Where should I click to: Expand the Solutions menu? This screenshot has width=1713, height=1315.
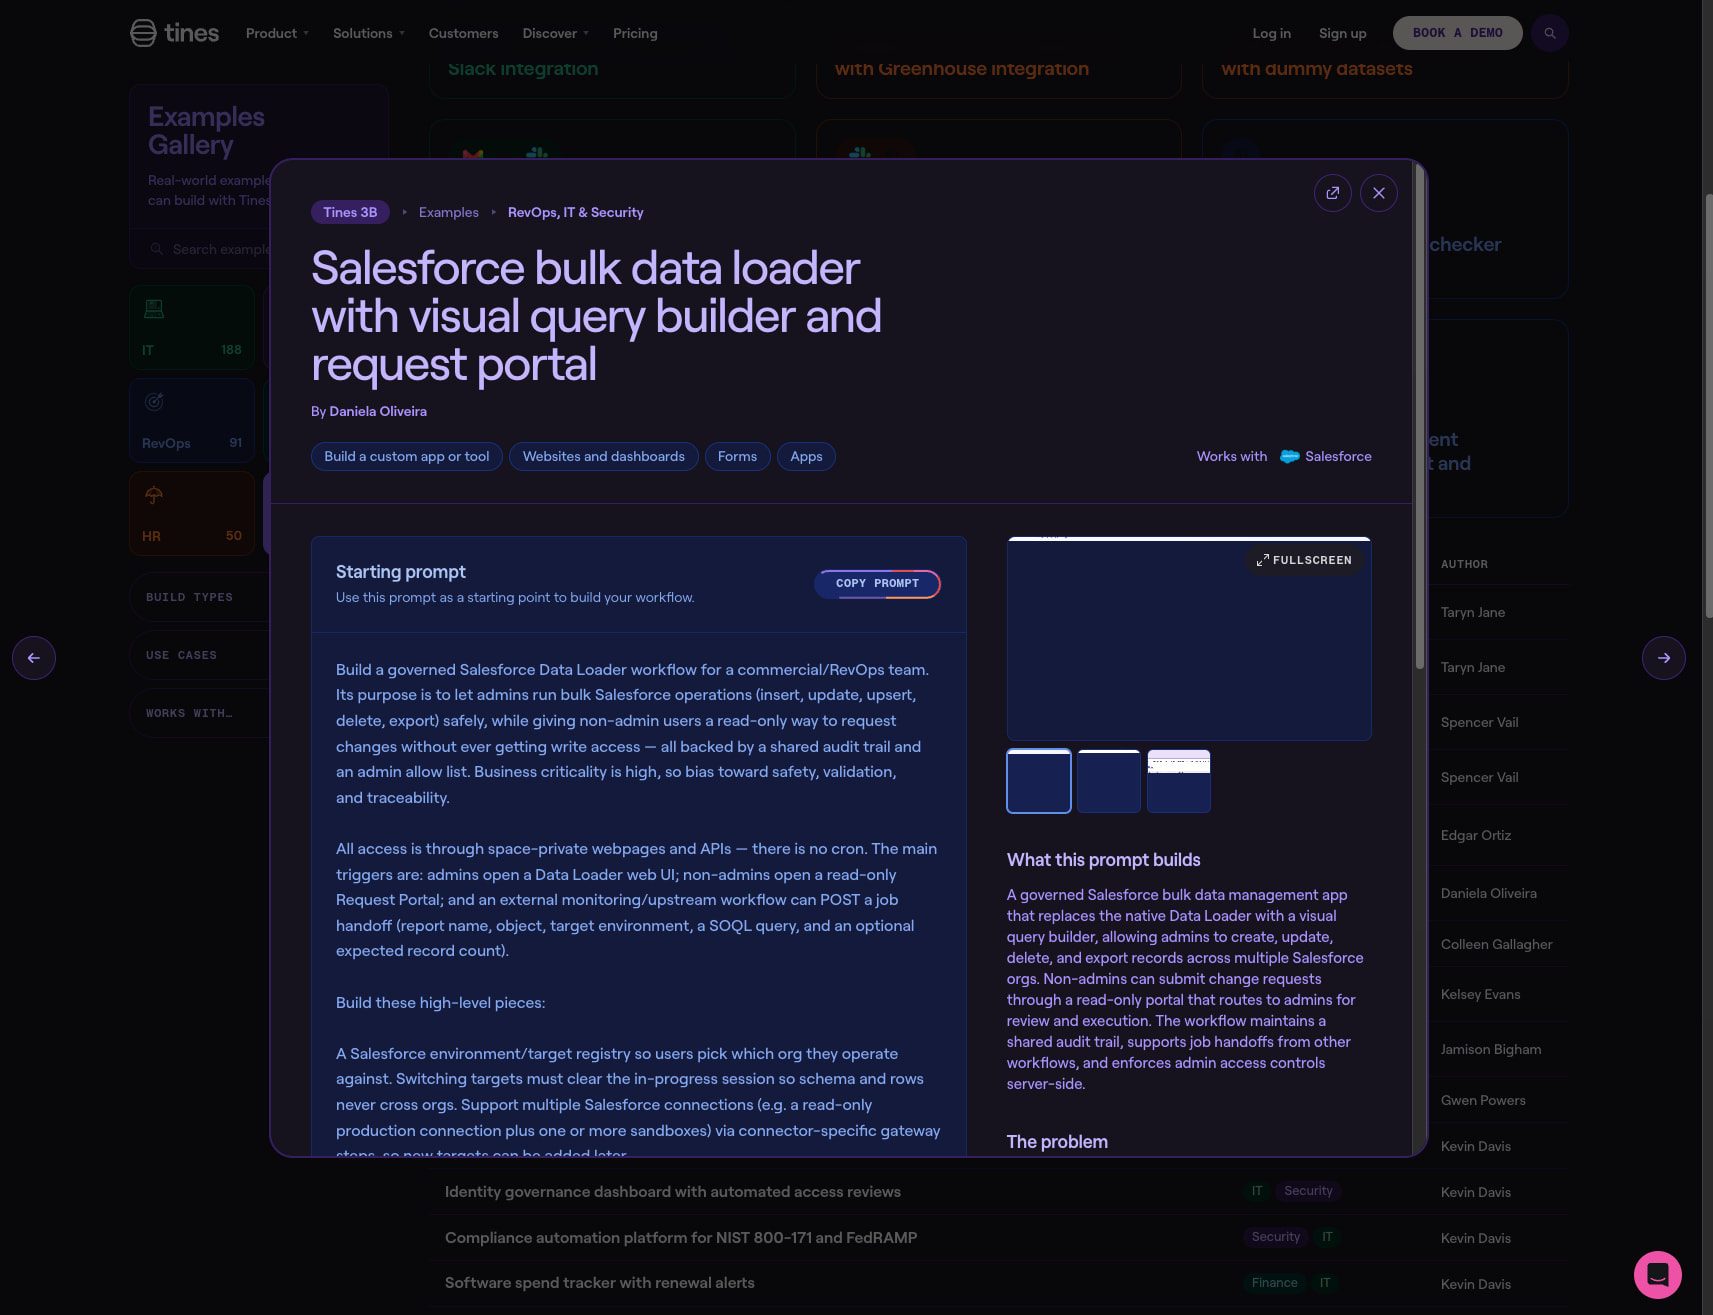click(369, 33)
